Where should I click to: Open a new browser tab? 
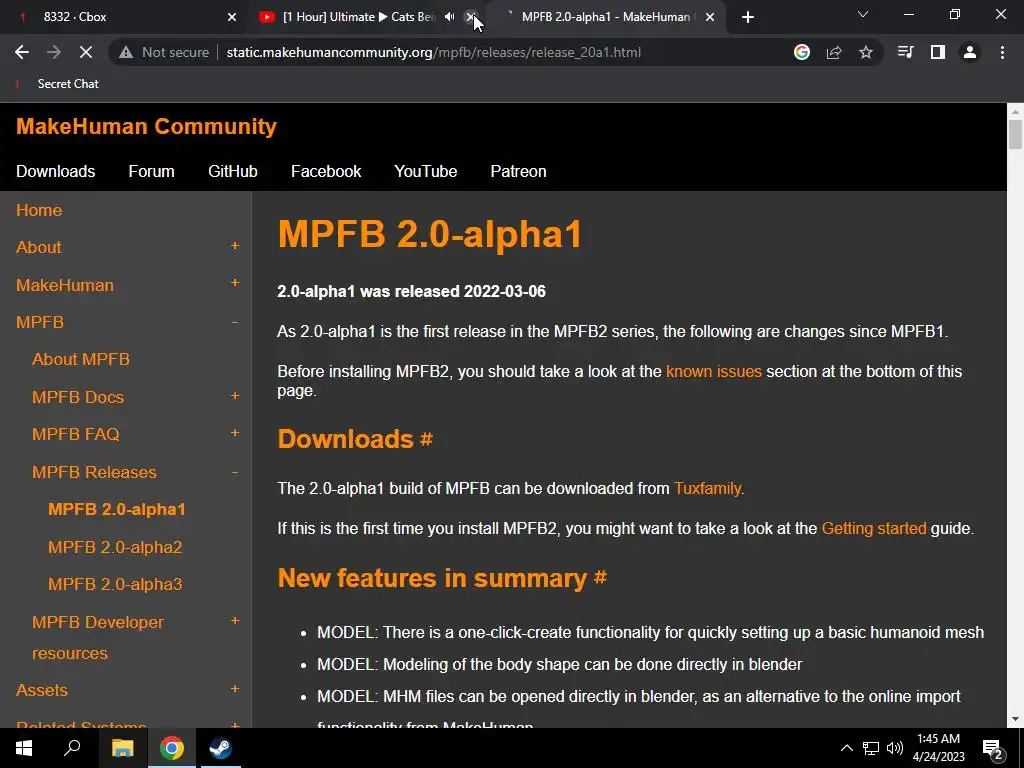(748, 17)
